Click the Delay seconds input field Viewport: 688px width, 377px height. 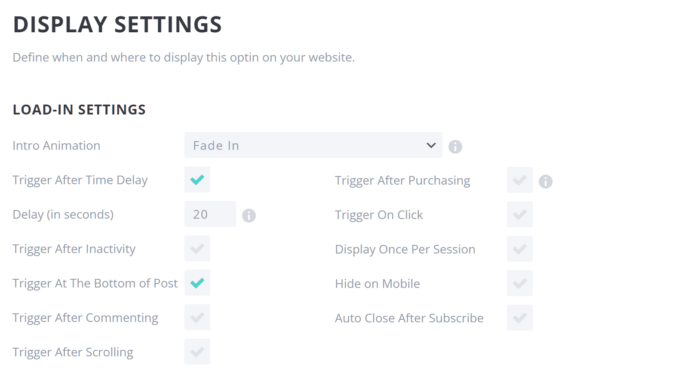tap(210, 214)
